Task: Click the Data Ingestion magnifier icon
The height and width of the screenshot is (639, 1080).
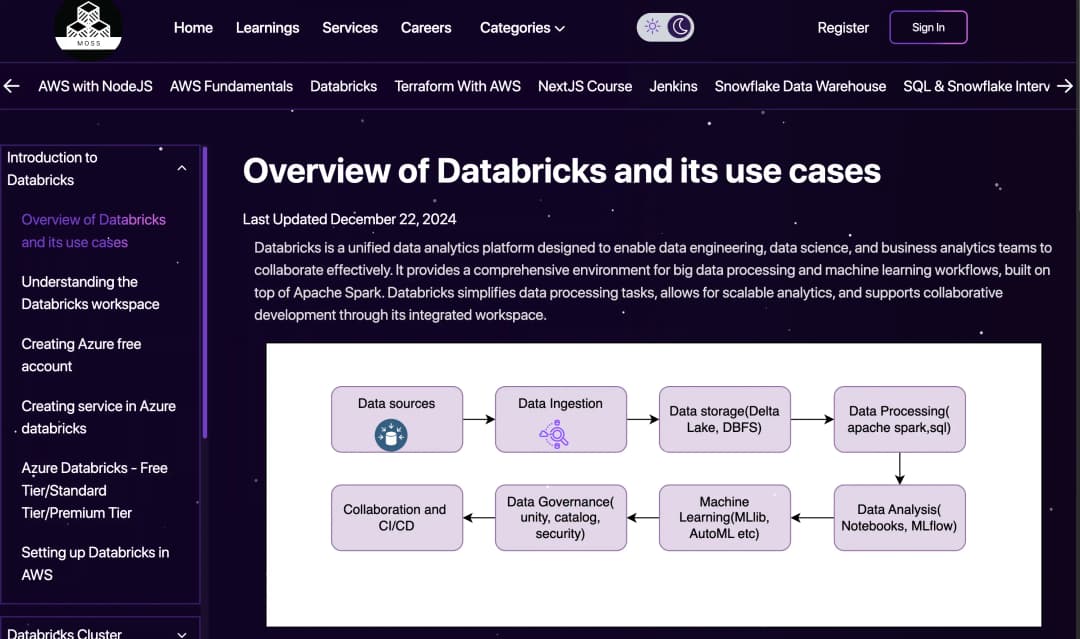Action: coord(554,434)
